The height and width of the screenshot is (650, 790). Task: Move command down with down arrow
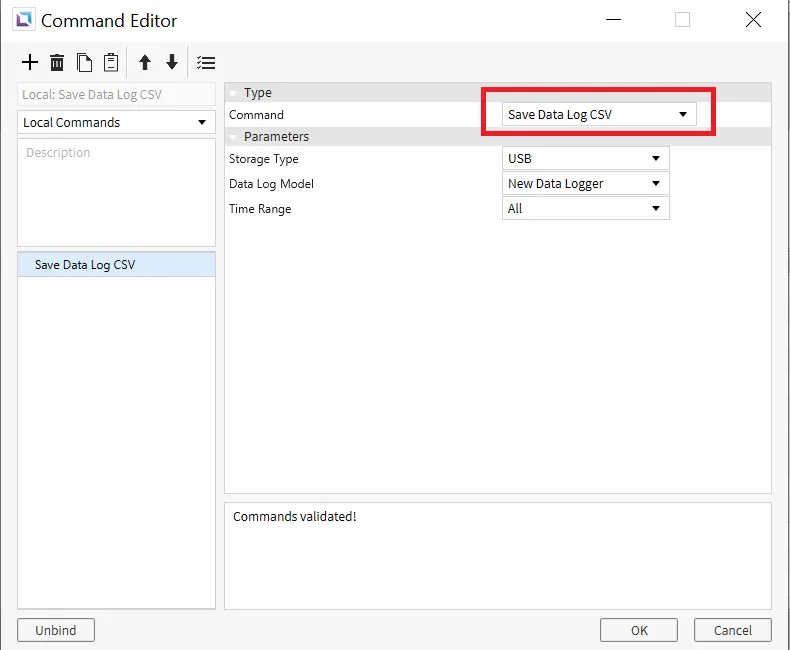(x=172, y=63)
